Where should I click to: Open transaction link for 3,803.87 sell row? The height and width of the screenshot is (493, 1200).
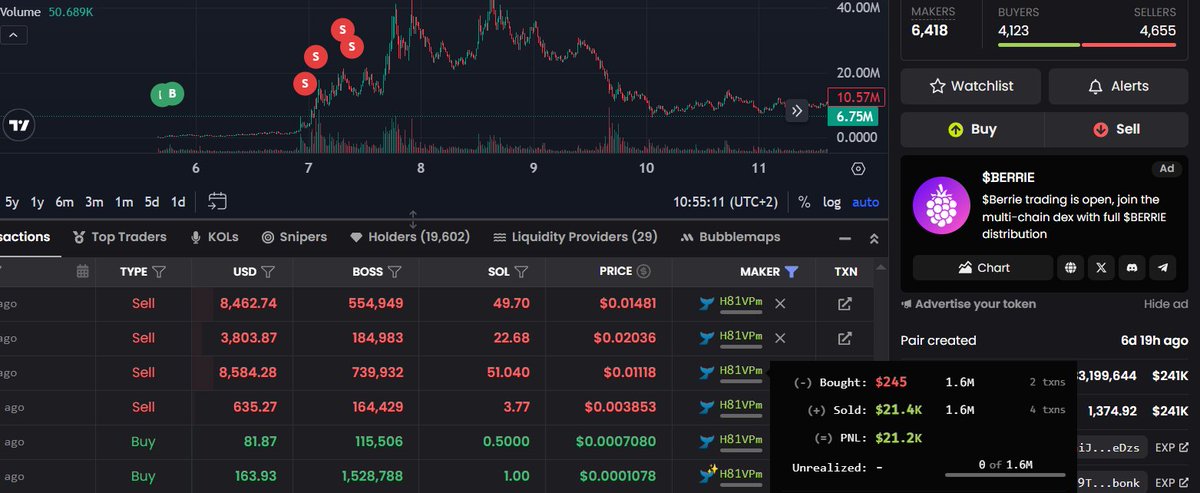pos(844,338)
